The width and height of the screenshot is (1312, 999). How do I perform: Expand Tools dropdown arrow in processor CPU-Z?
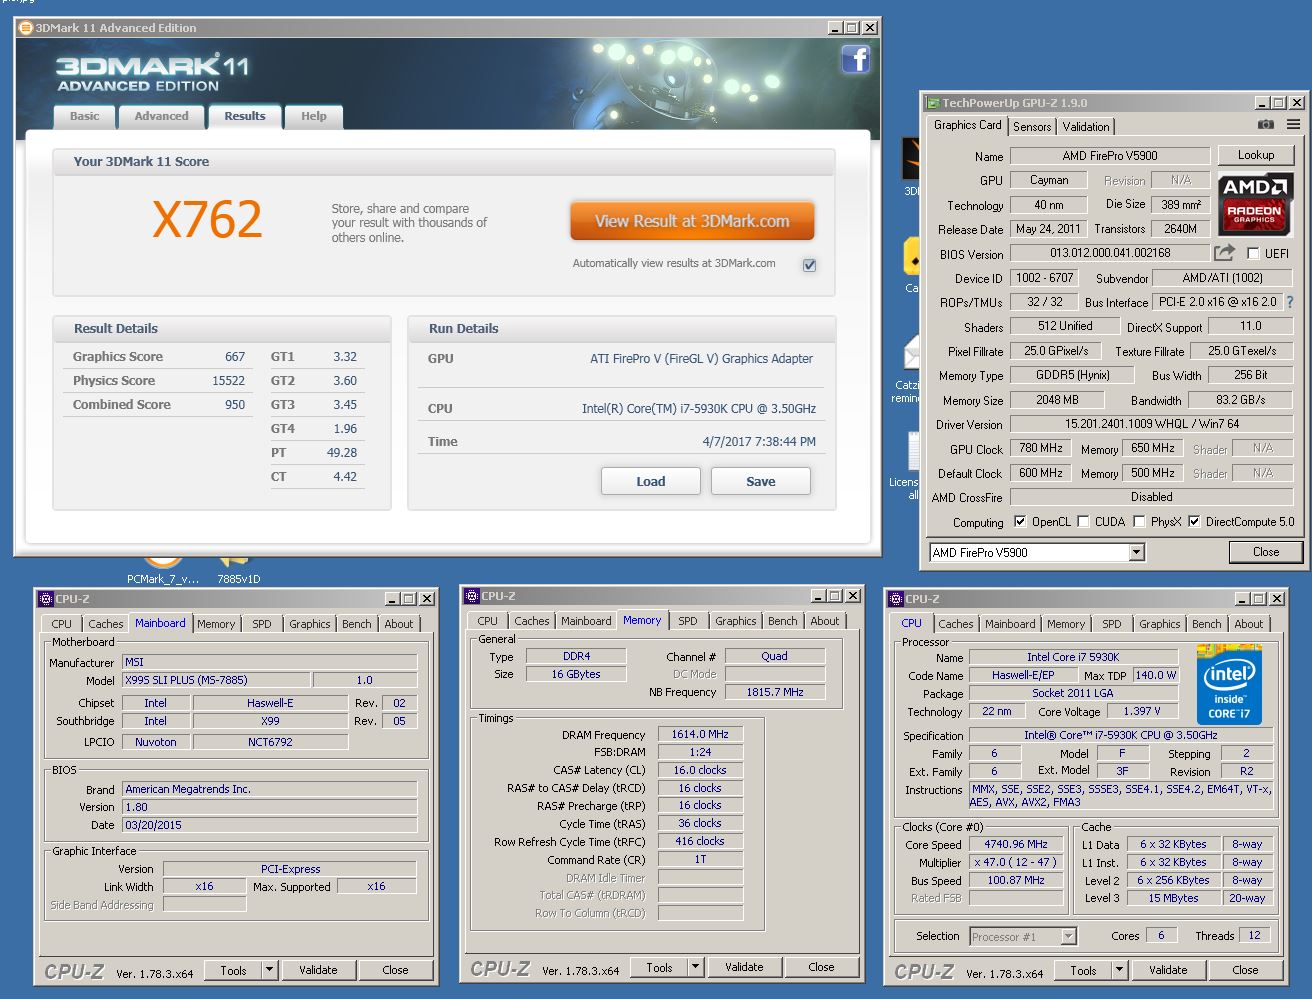click(x=1119, y=969)
